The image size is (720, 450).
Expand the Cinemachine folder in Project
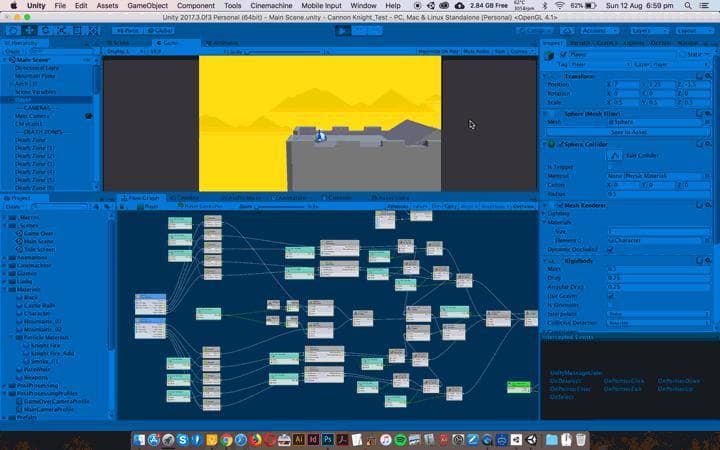click(5, 265)
